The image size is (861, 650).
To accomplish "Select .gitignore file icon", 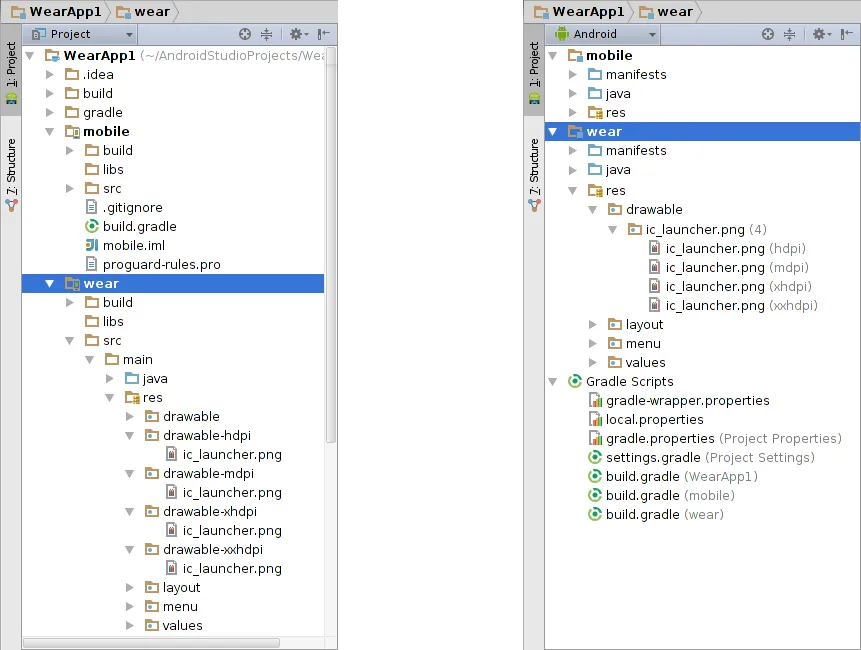I will point(91,207).
